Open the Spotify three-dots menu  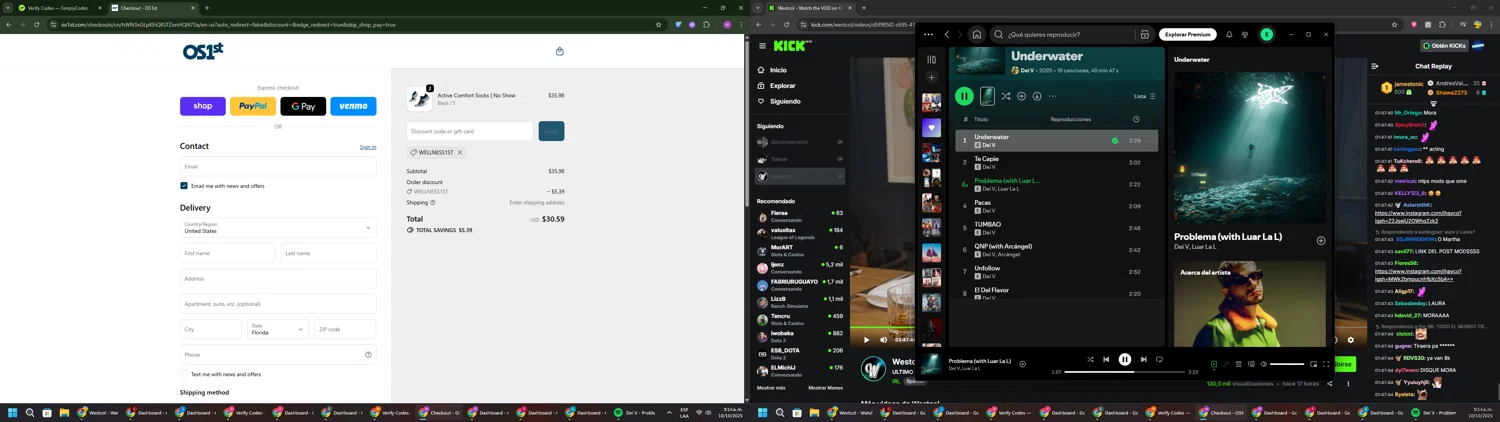click(928, 34)
